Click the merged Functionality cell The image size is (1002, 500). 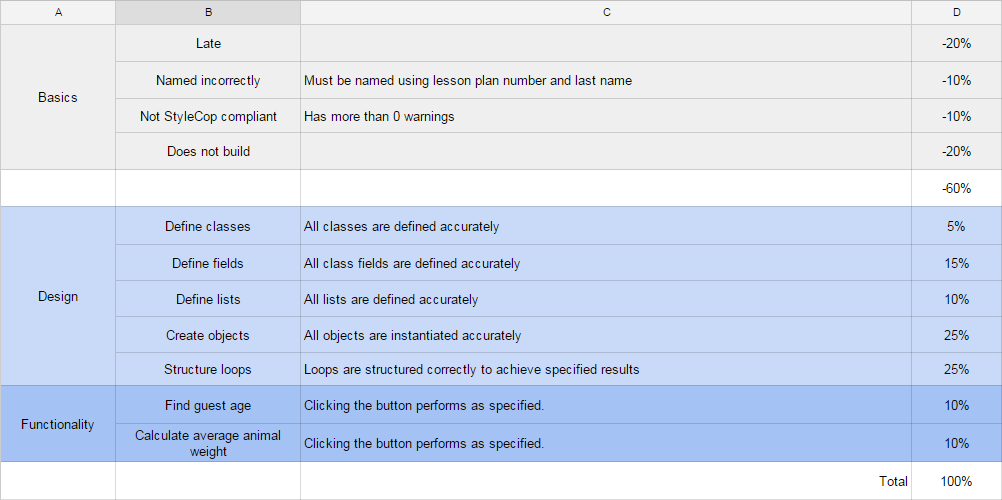coord(57,424)
